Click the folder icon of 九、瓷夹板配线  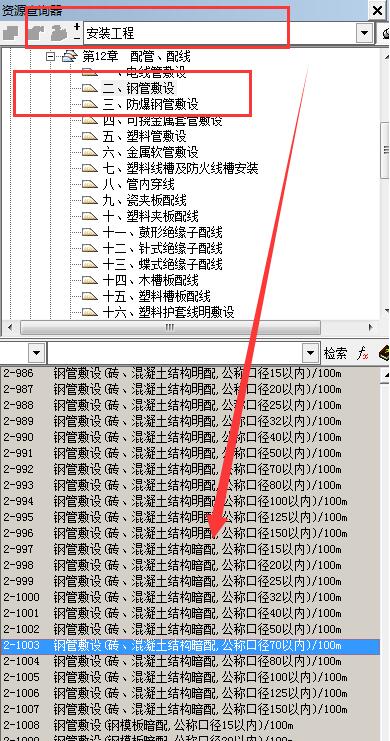point(89,200)
